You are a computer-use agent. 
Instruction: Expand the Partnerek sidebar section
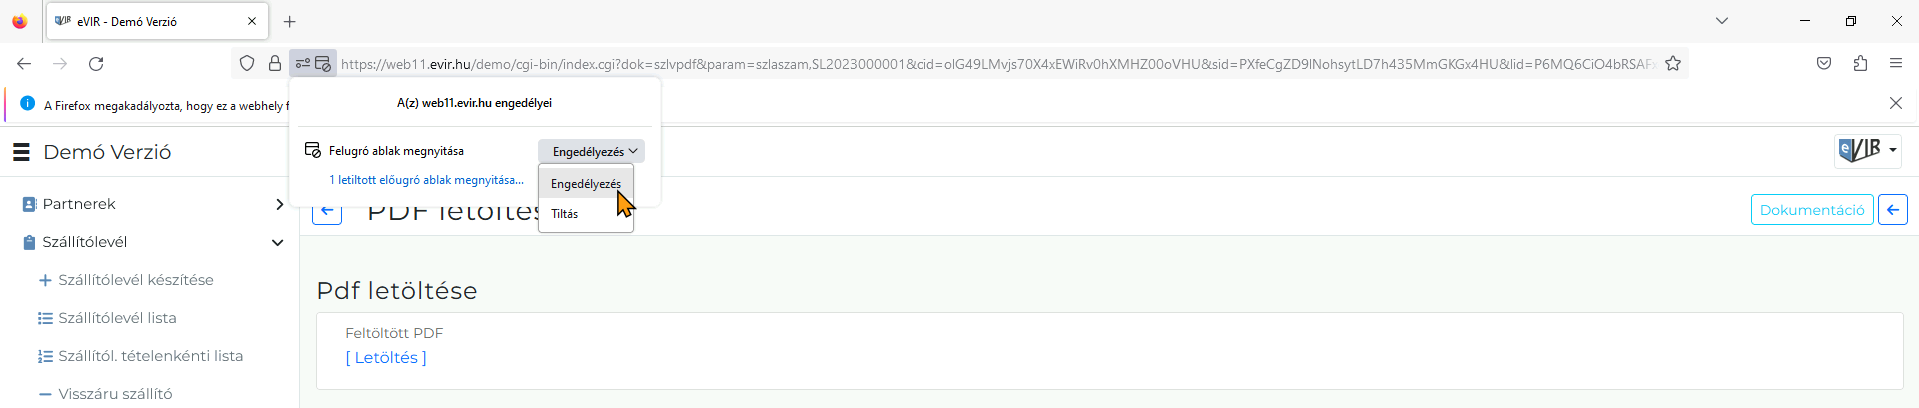[279, 204]
